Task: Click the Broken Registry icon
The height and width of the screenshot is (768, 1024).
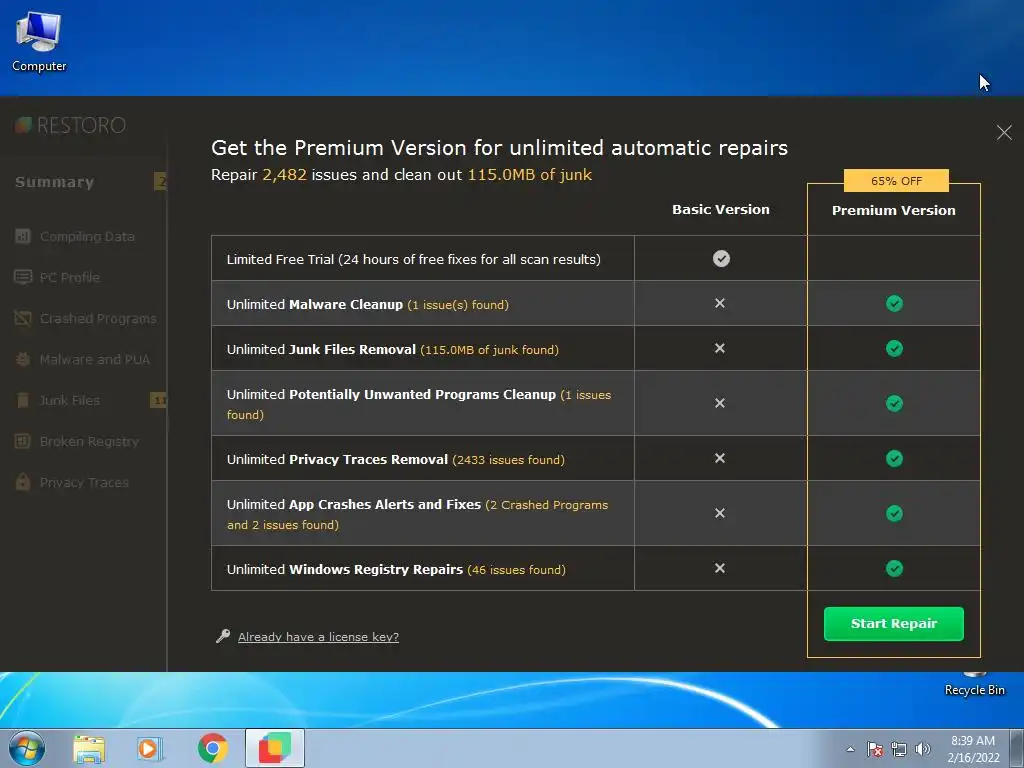Action: pos(23,441)
